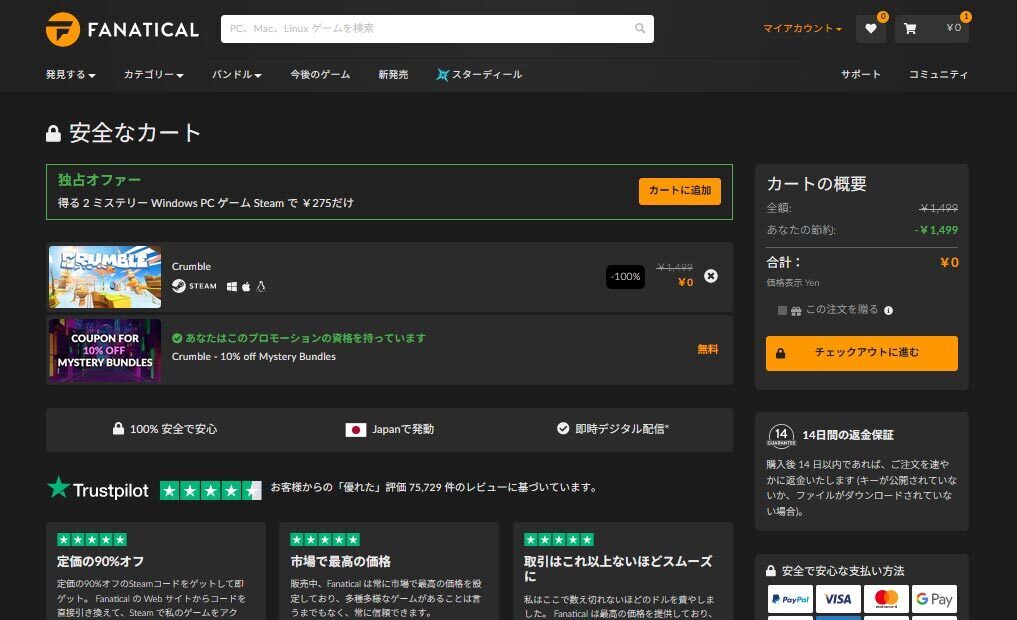1017x620 pixels.
Task: Click the 無料 label on coupon row
Action: pos(708,350)
